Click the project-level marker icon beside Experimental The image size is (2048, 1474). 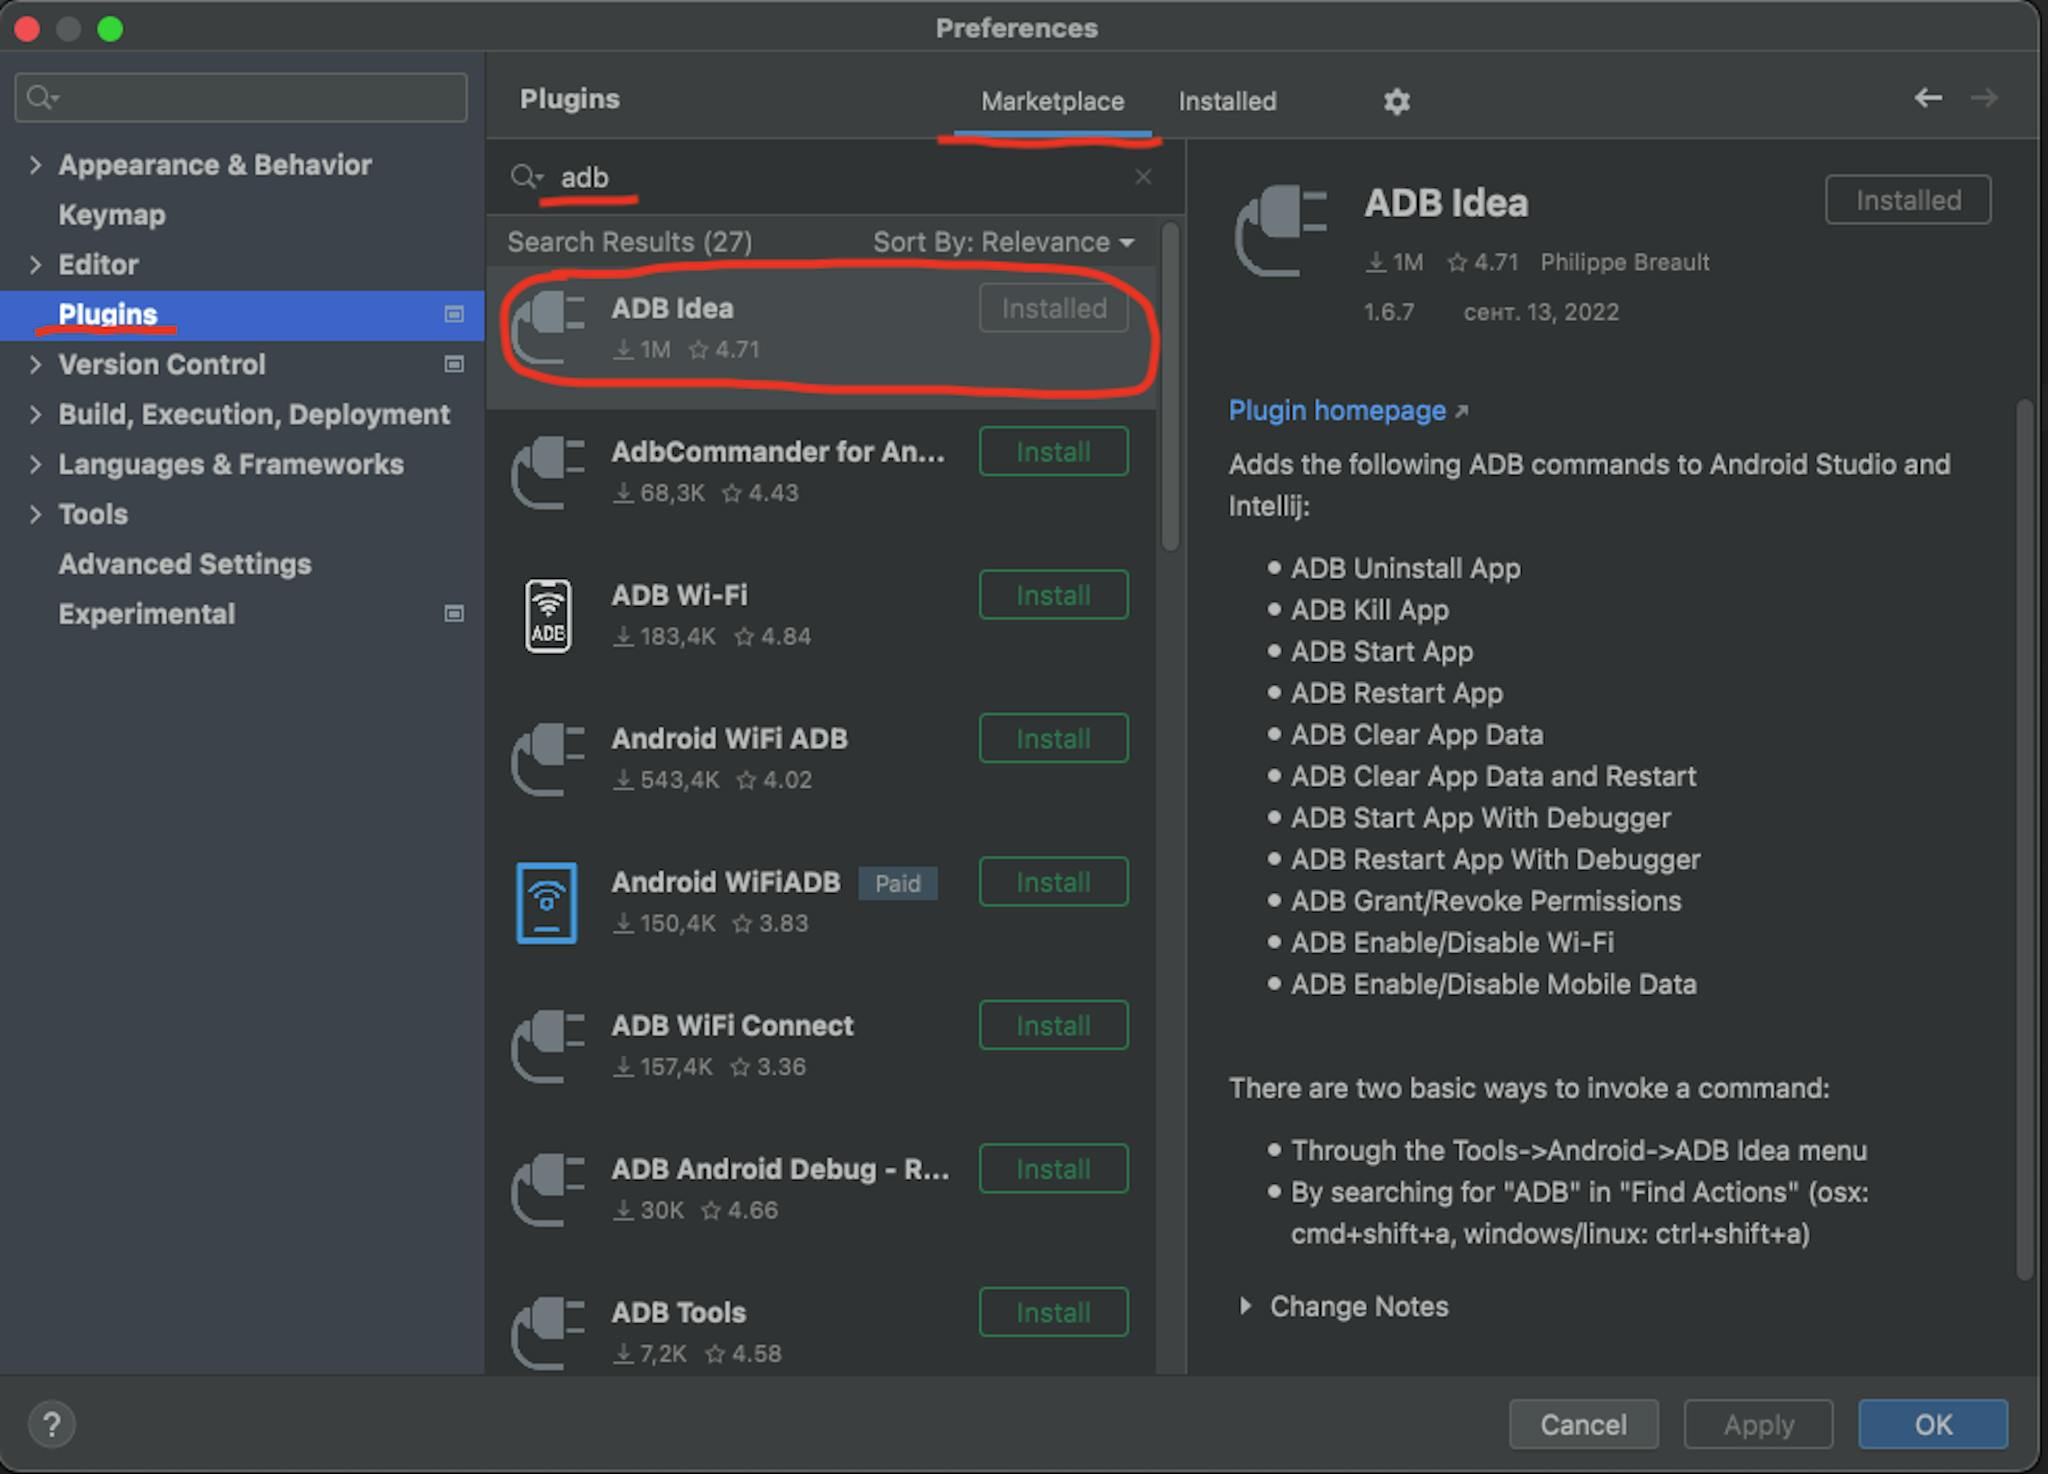point(454,613)
